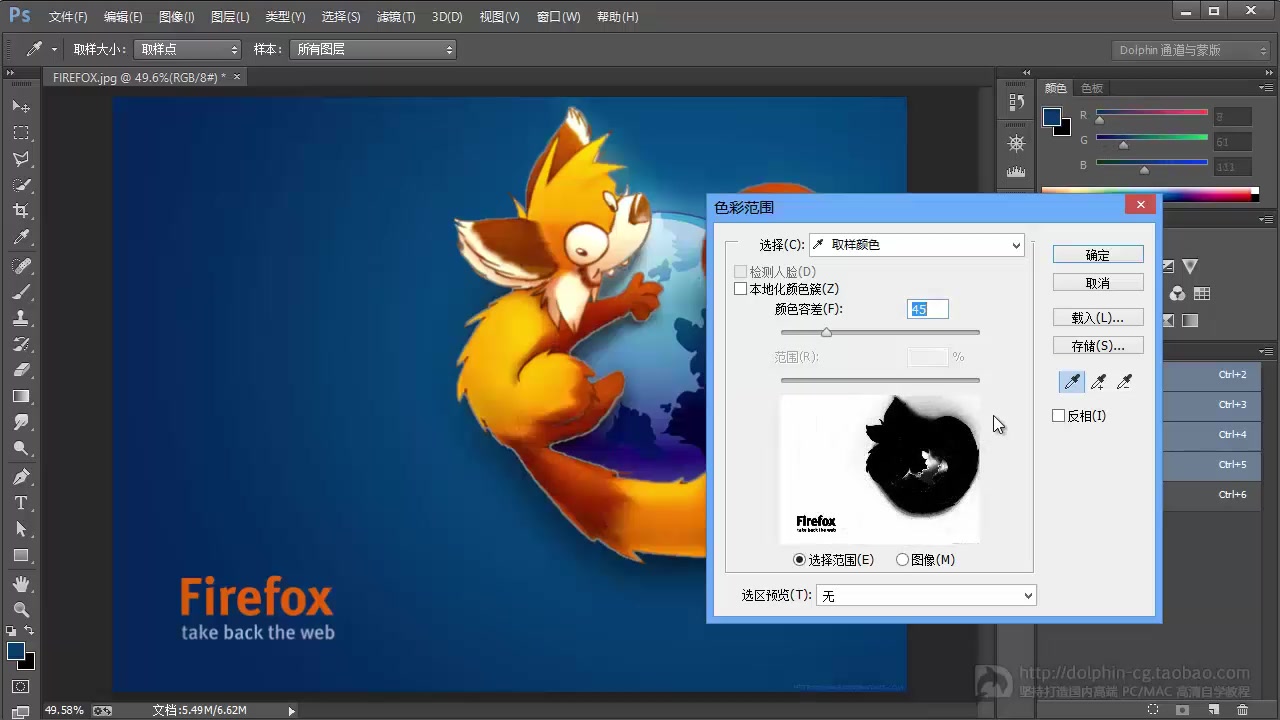Open the Histogram panel icon
1280x720 pixels.
tap(1017, 172)
